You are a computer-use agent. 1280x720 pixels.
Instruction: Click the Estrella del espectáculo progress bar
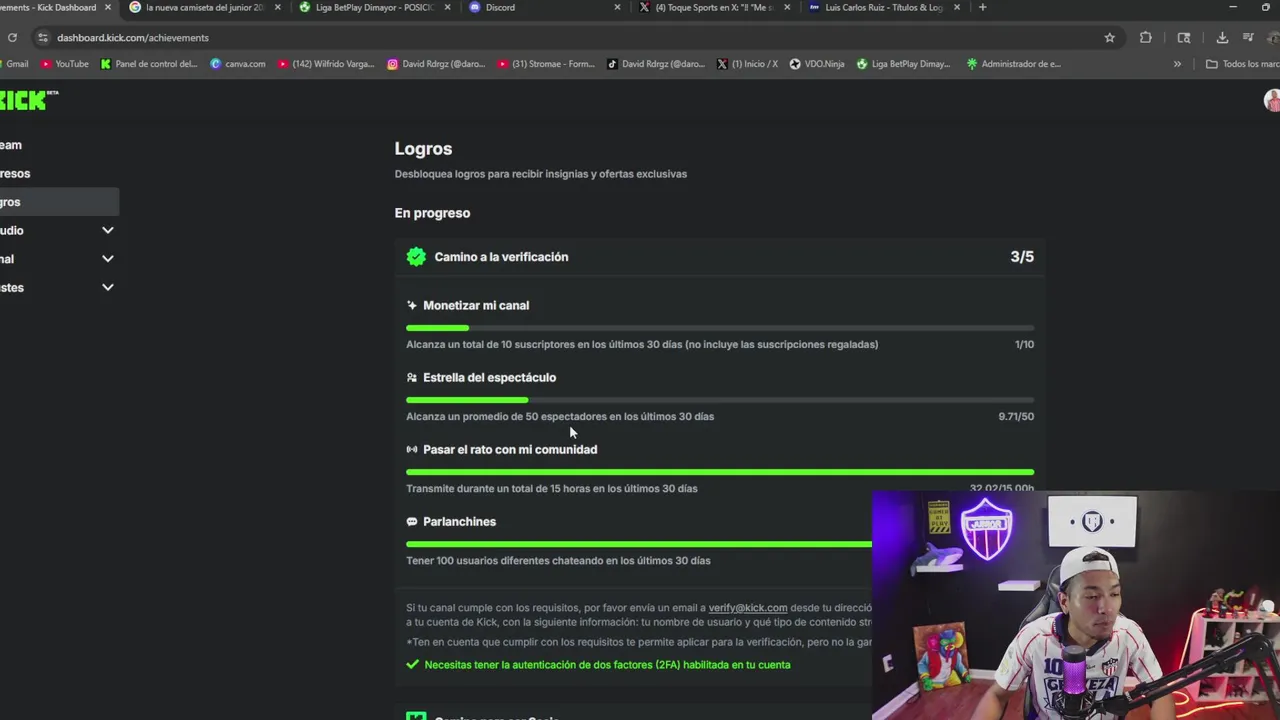tap(720, 400)
